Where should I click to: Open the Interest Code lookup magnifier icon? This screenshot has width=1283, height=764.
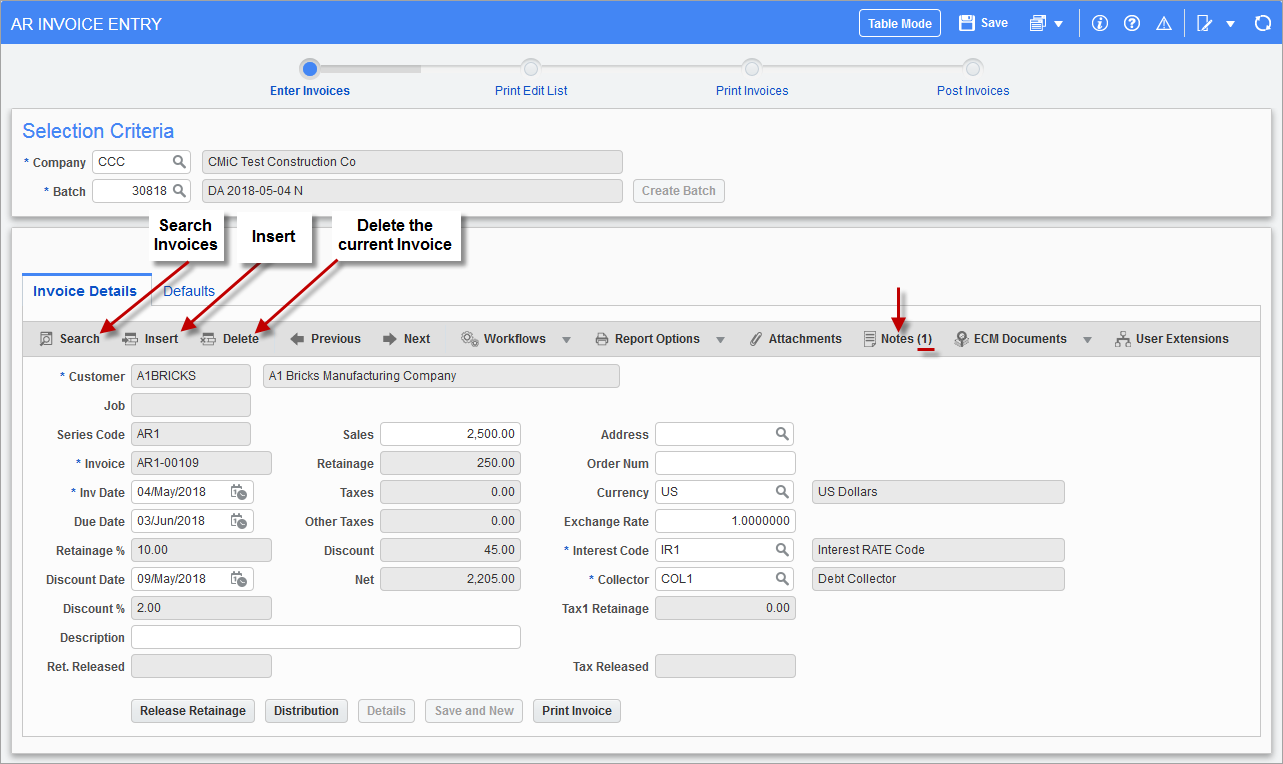[782, 550]
